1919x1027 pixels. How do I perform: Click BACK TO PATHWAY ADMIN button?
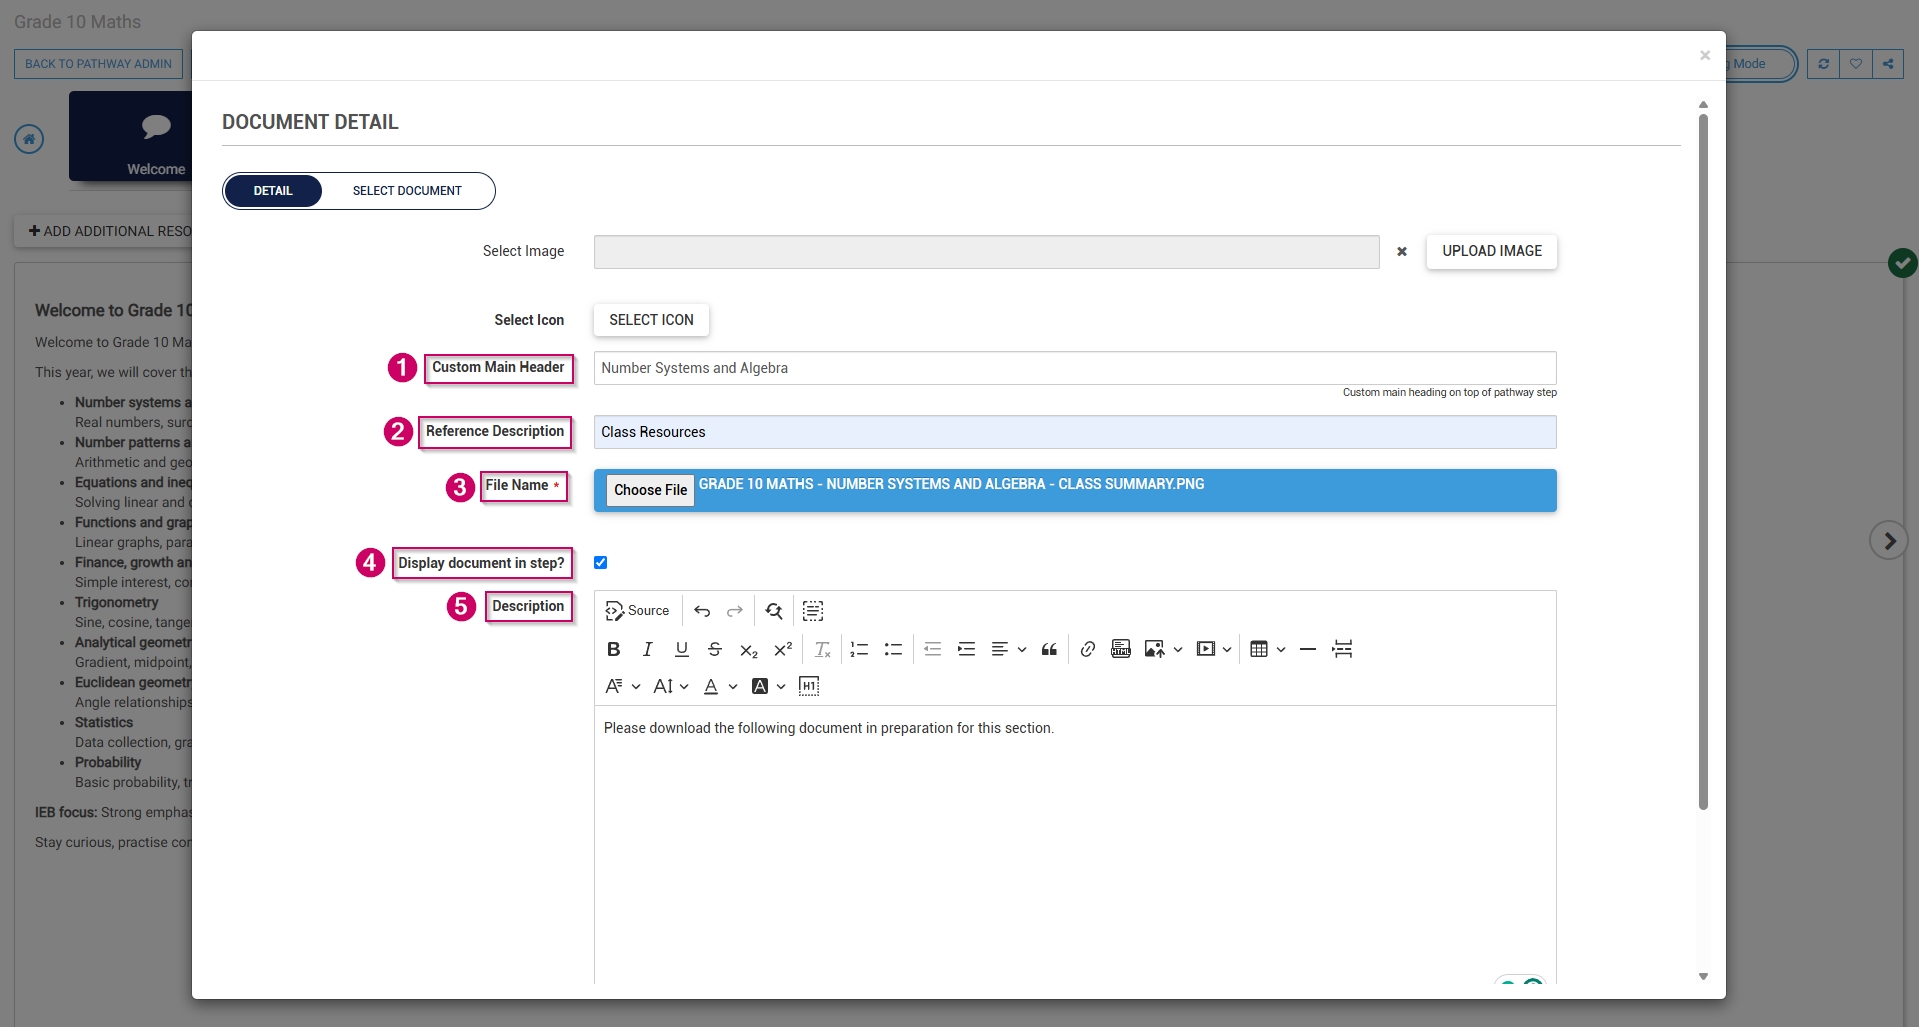98,64
